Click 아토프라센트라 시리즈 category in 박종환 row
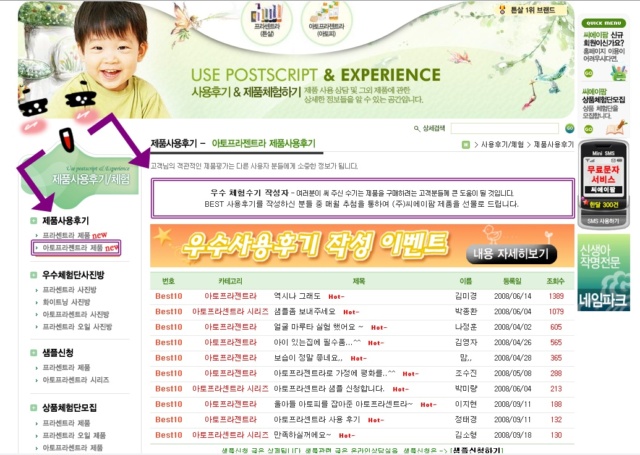This screenshot has width=640, height=455. tap(230, 312)
